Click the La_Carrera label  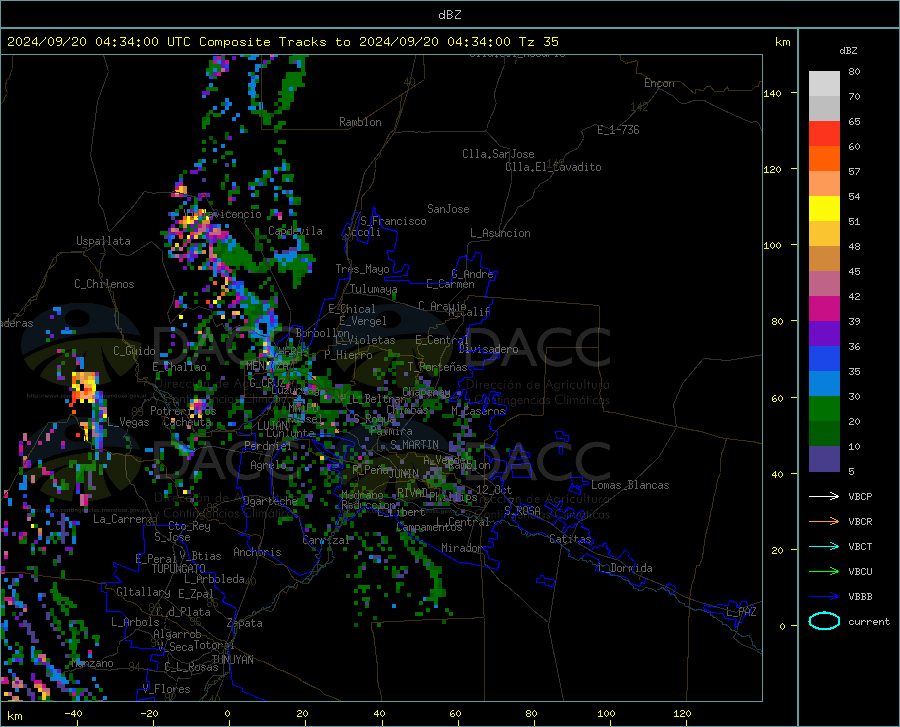point(123,519)
